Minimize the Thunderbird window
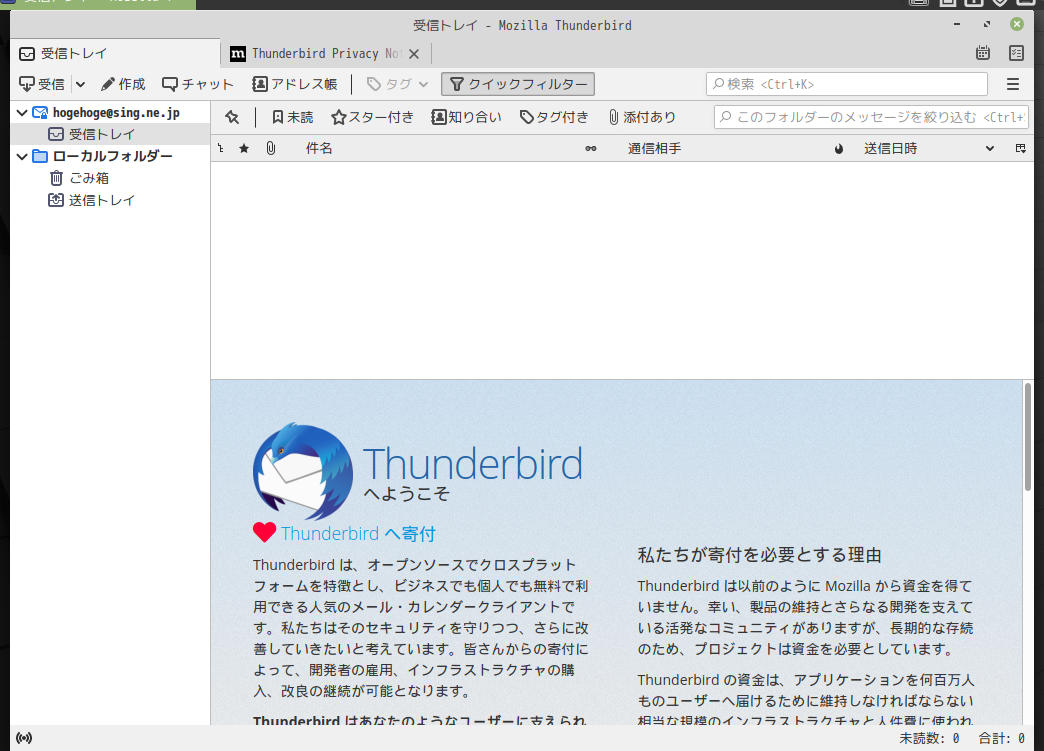 click(957, 24)
